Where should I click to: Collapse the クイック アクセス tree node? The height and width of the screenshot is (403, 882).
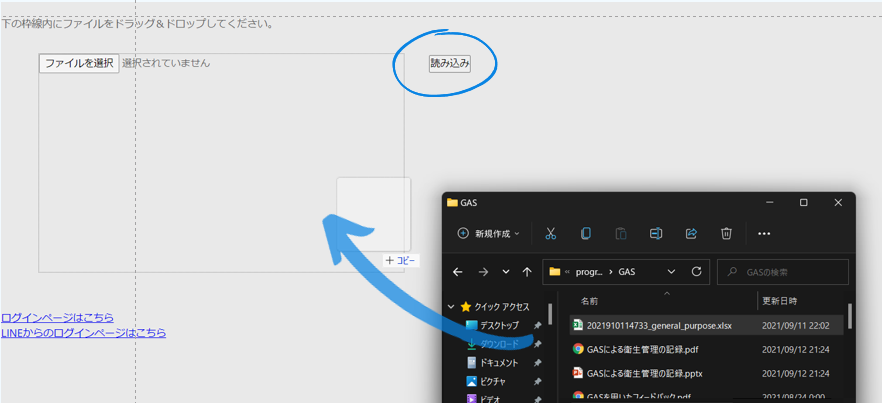(452, 307)
